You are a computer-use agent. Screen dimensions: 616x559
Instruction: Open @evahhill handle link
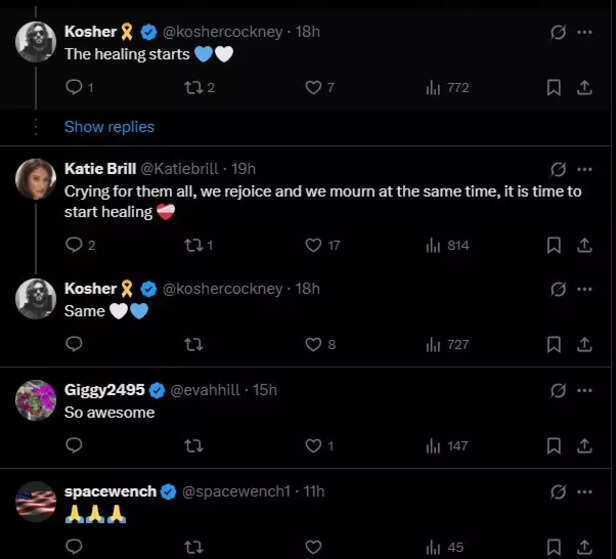tap(206, 390)
